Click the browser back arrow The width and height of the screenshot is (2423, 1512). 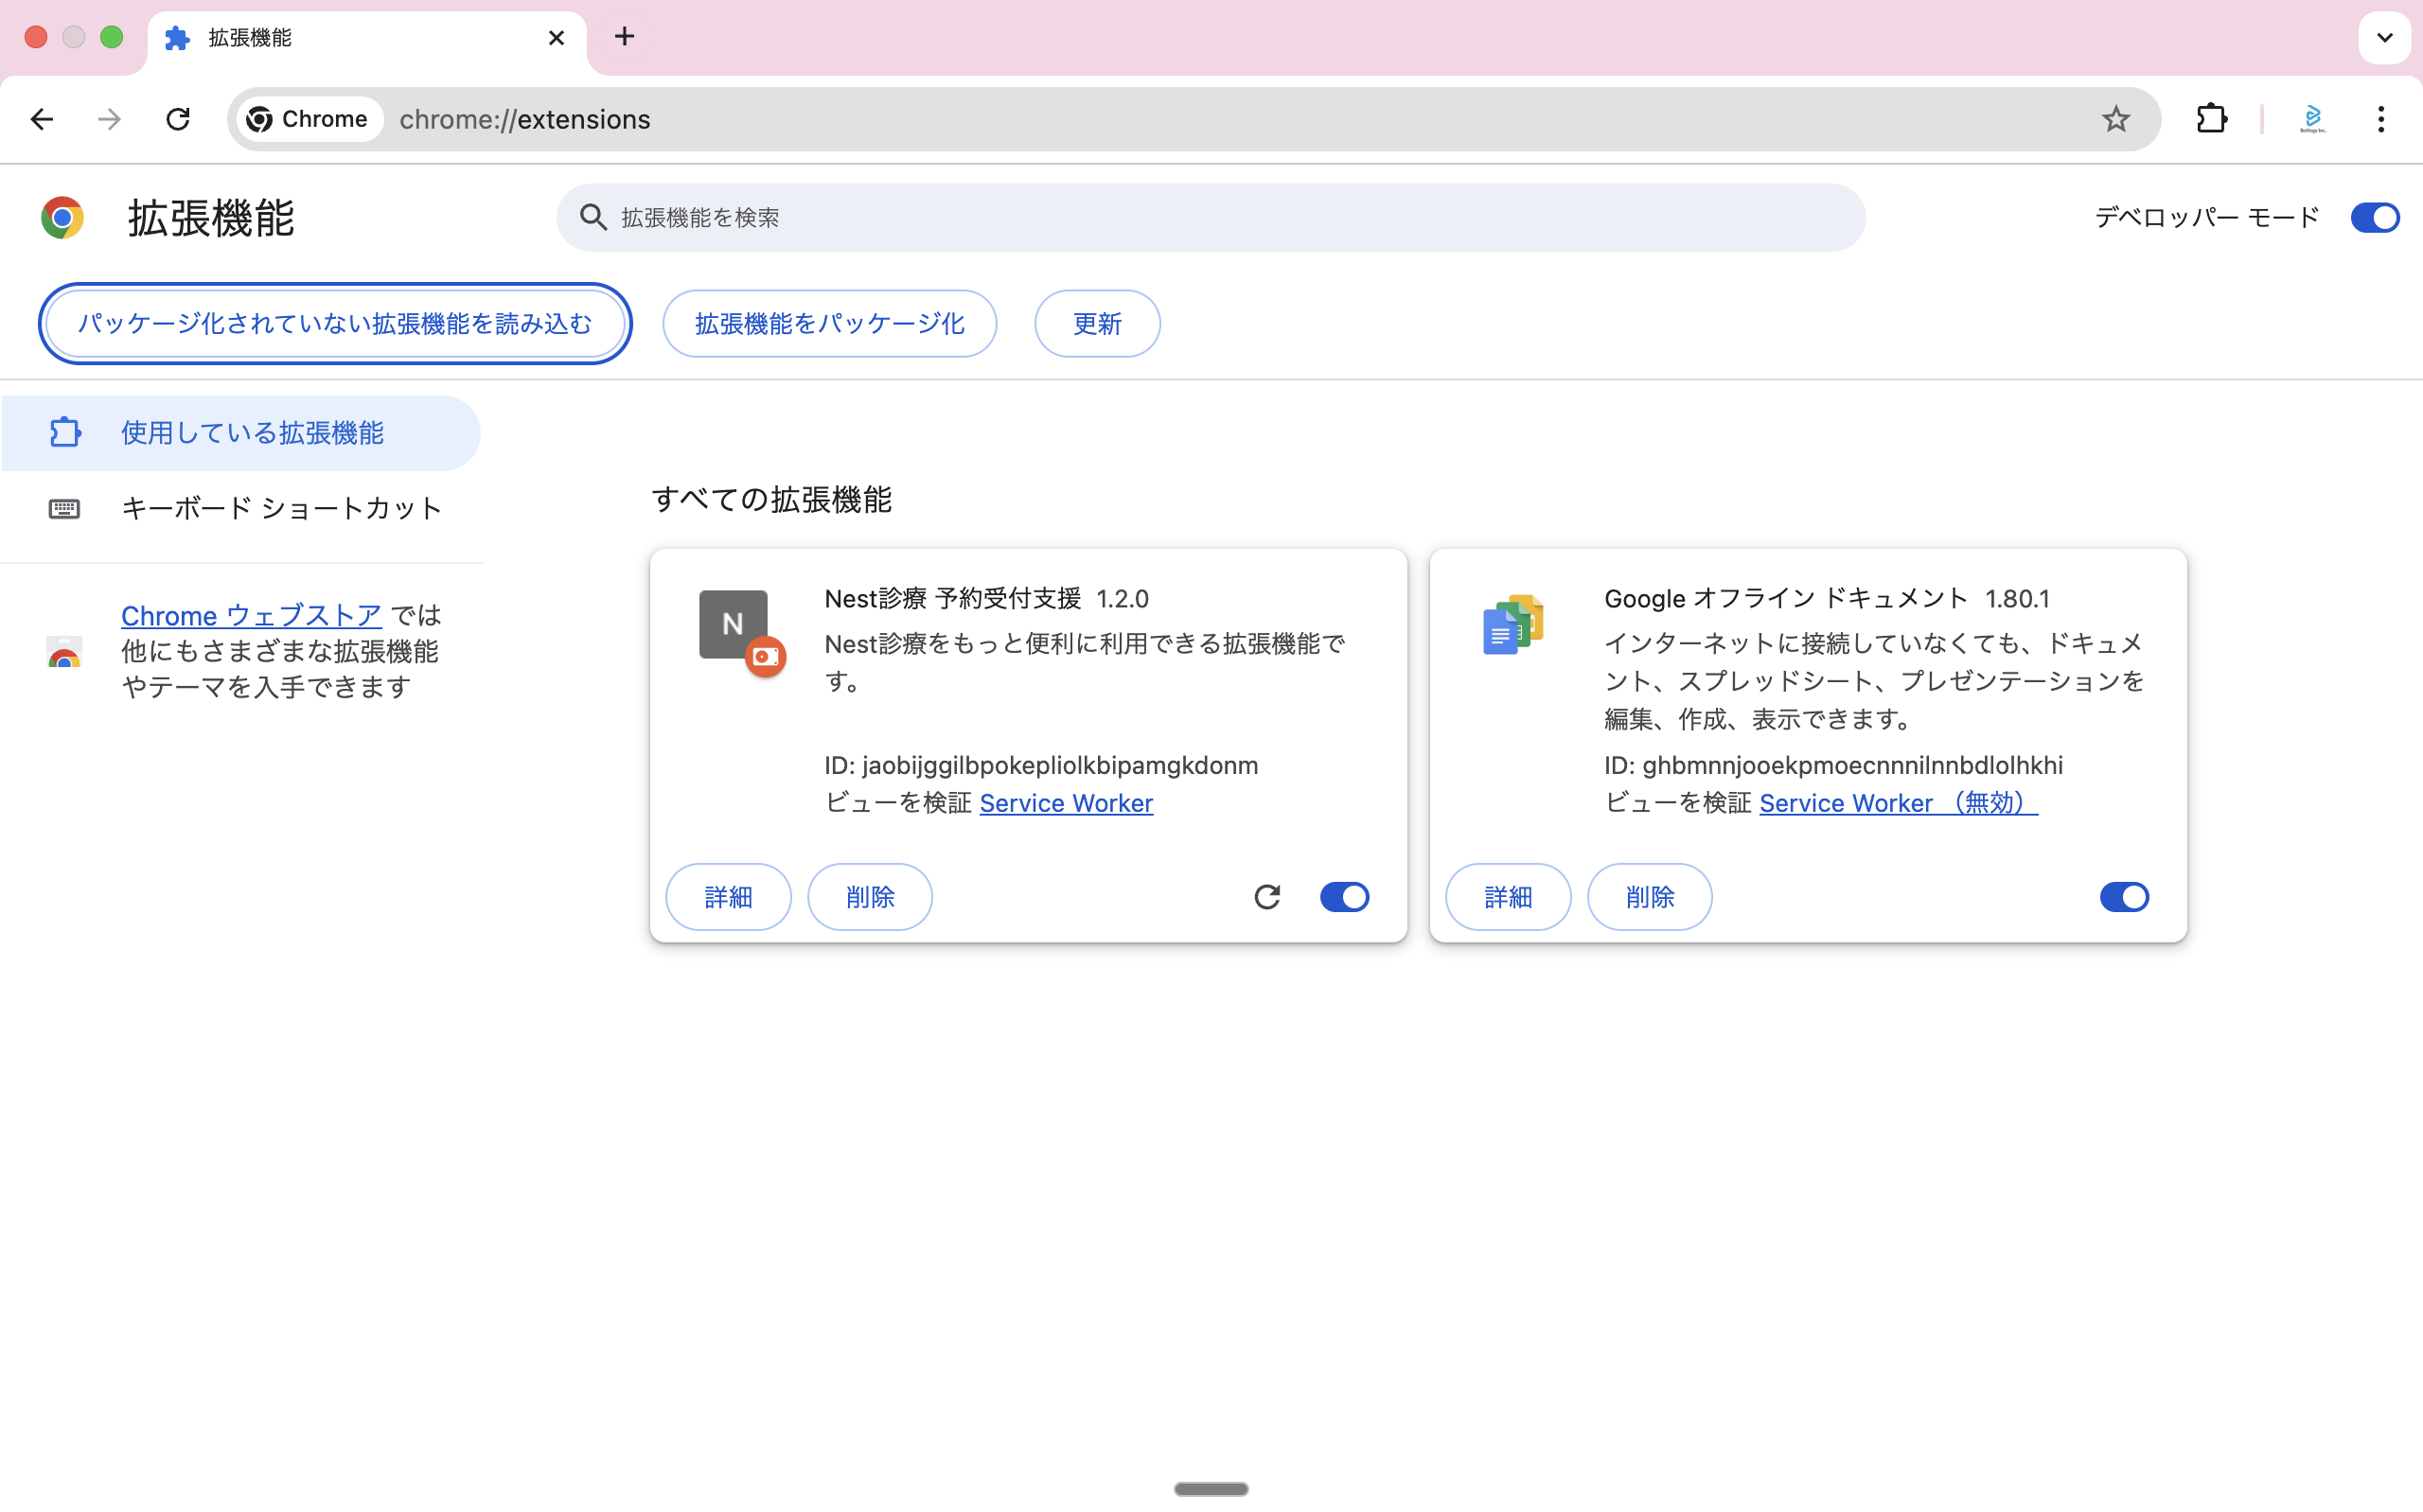click(42, 119)
